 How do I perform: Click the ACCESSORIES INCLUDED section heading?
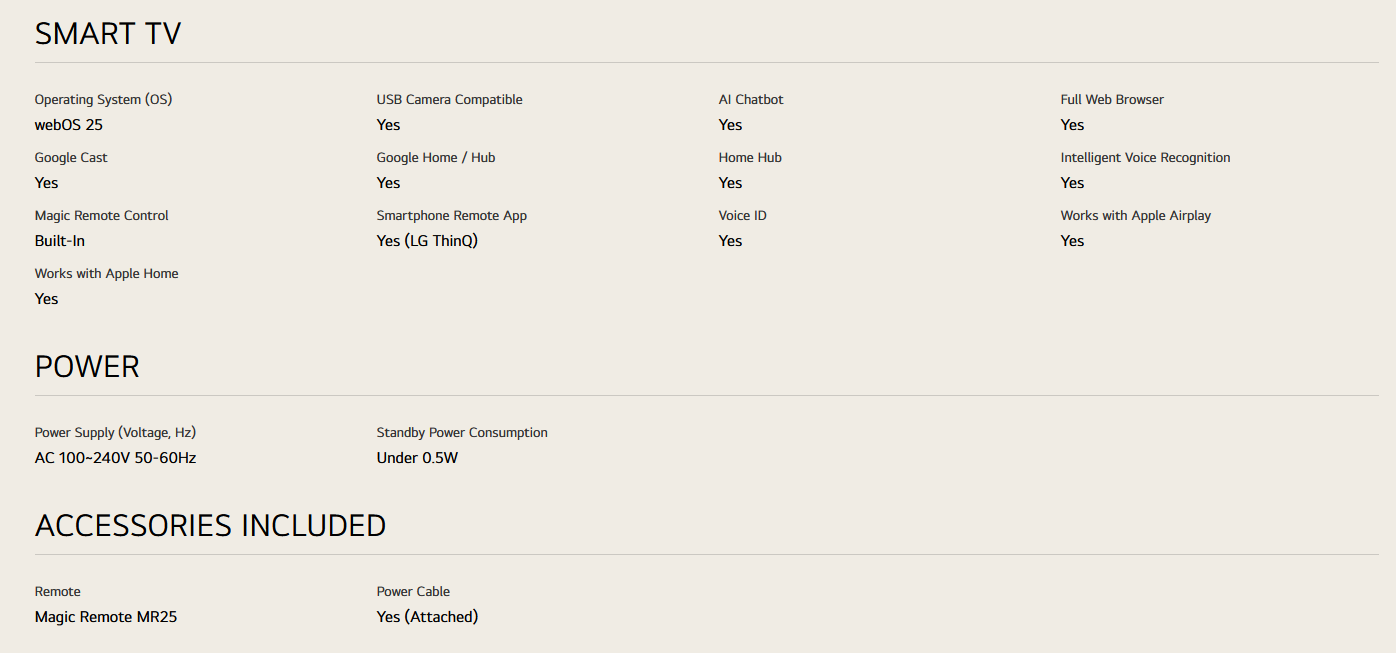tap(210, 526)
